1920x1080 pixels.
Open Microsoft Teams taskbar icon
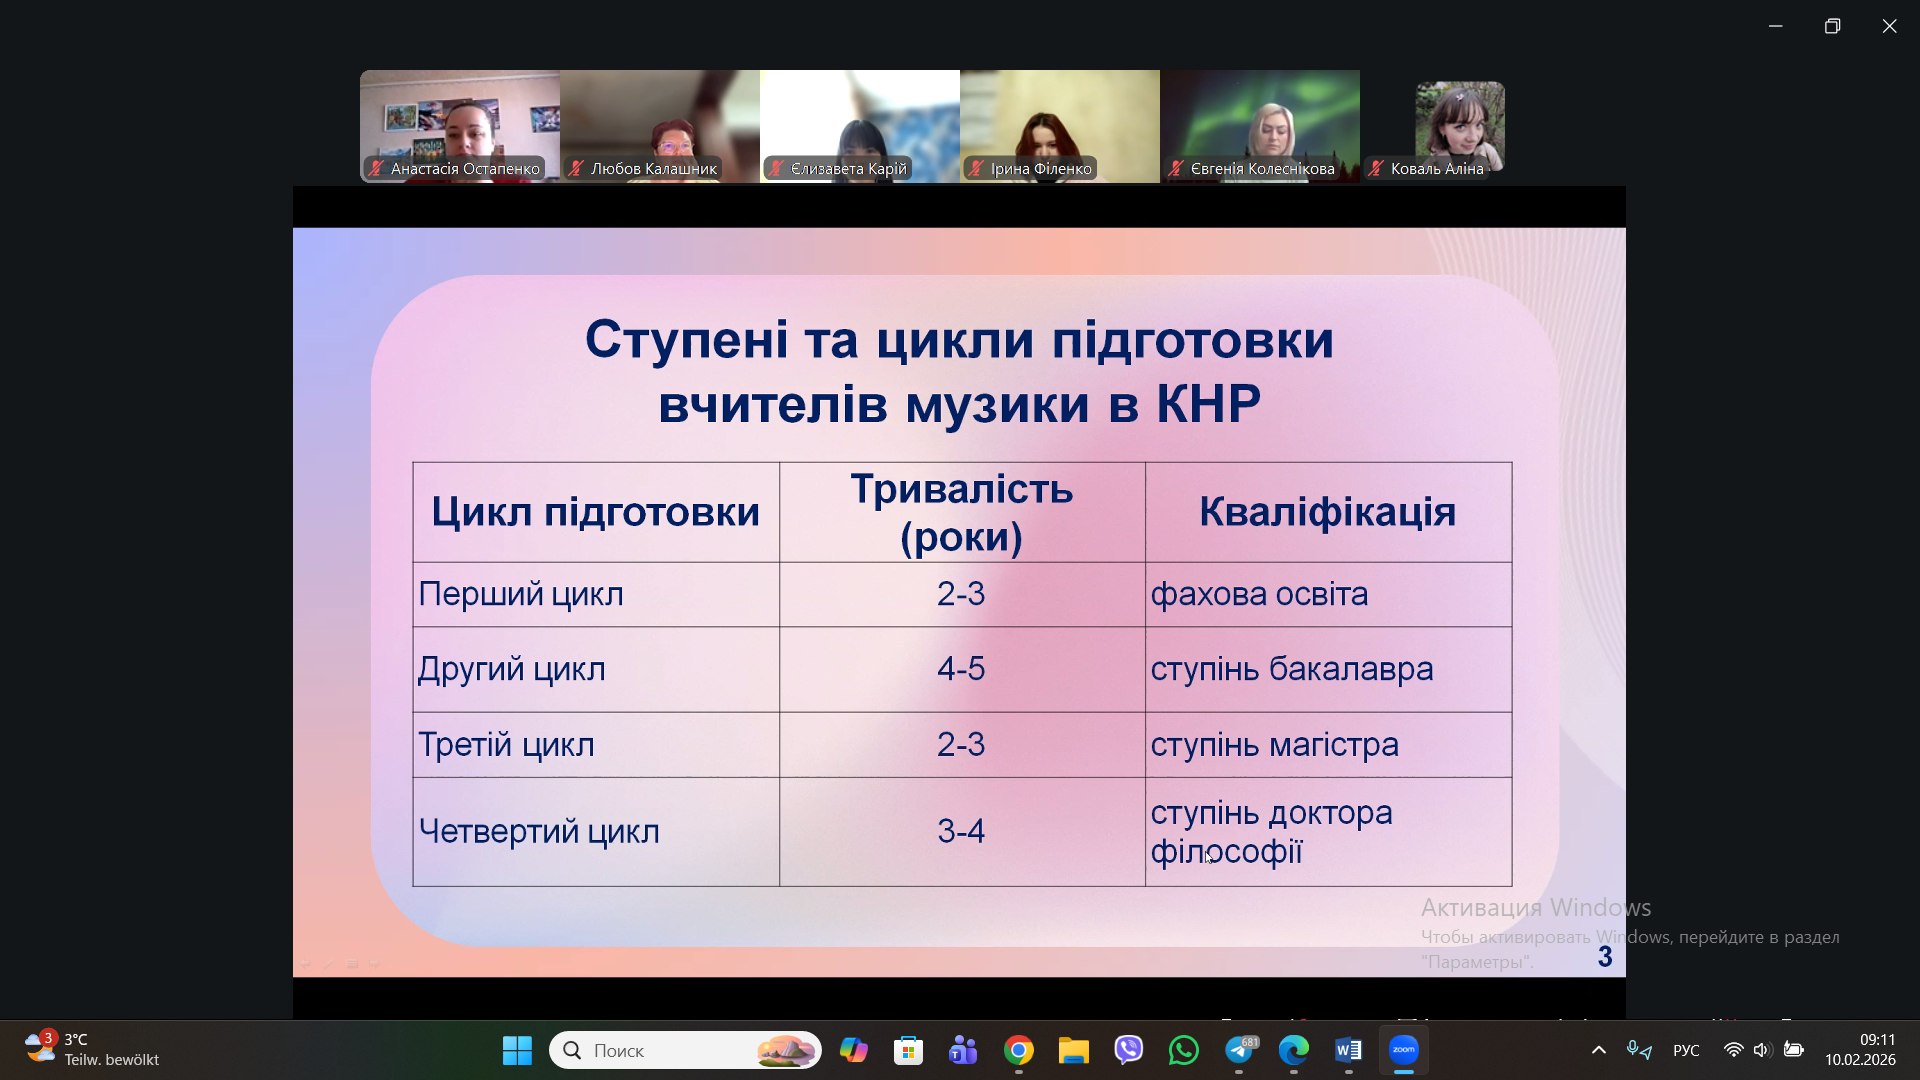[x=963, y=1050]
